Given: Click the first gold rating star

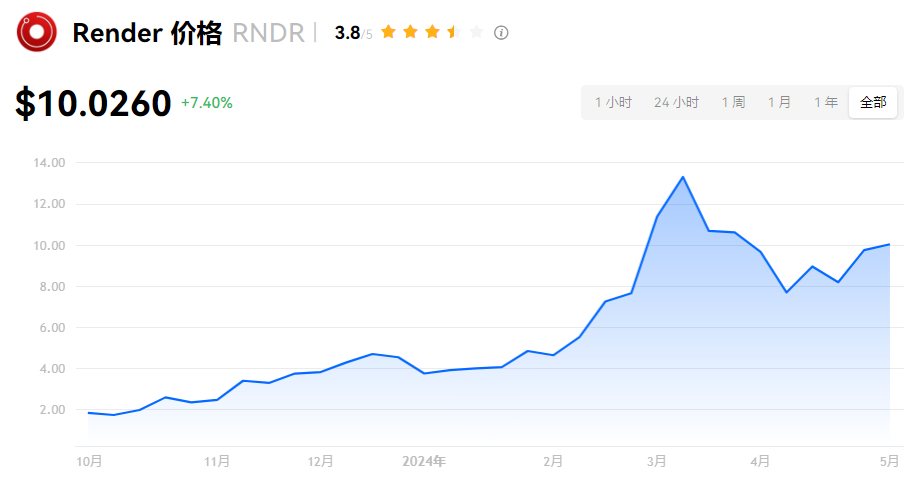Looking at the screenshot, I should (x=388, y=32).
